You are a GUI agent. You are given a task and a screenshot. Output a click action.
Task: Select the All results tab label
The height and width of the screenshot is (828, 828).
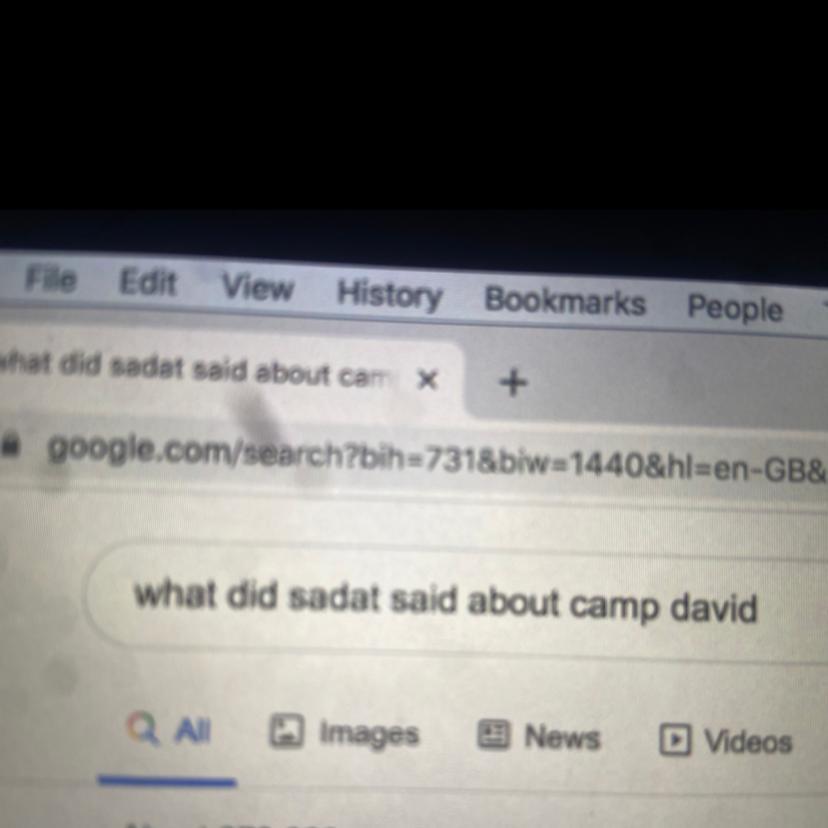pyautogui.click(x=193, y=731)
